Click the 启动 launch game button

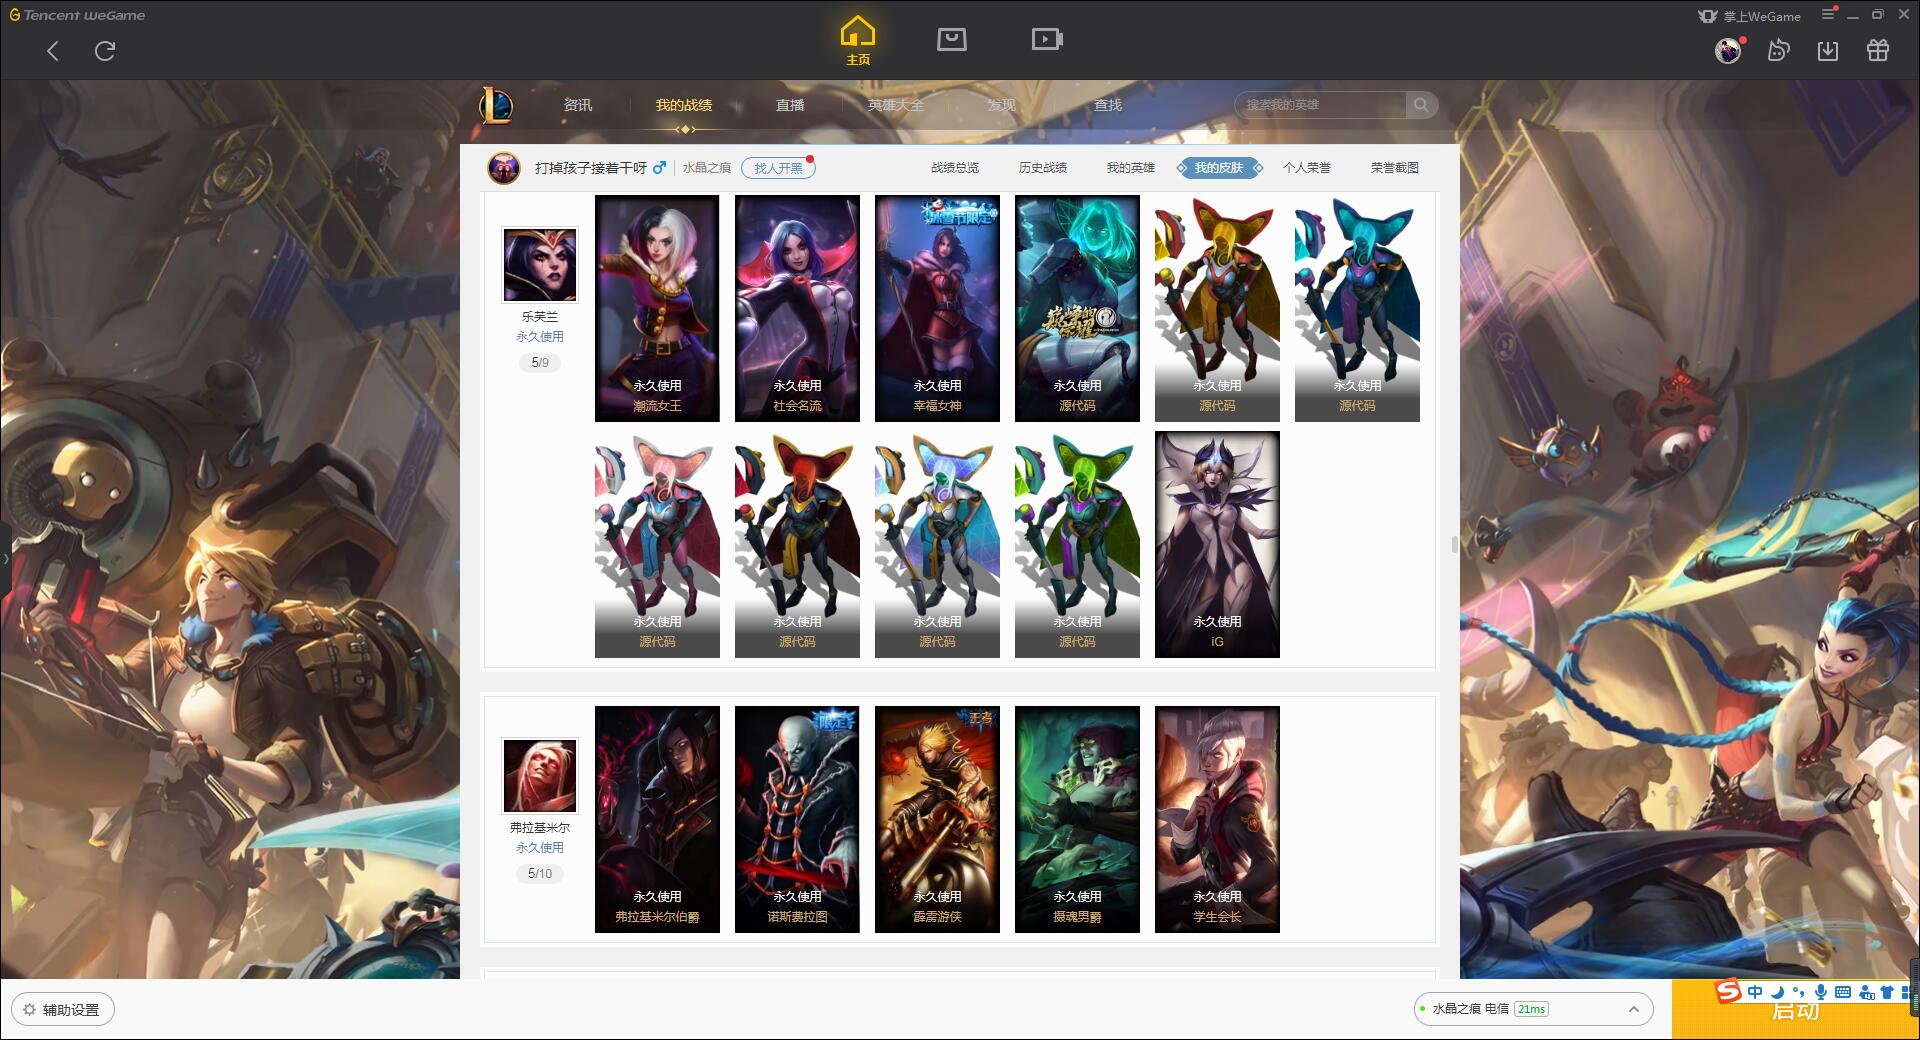point(1795,1010)
